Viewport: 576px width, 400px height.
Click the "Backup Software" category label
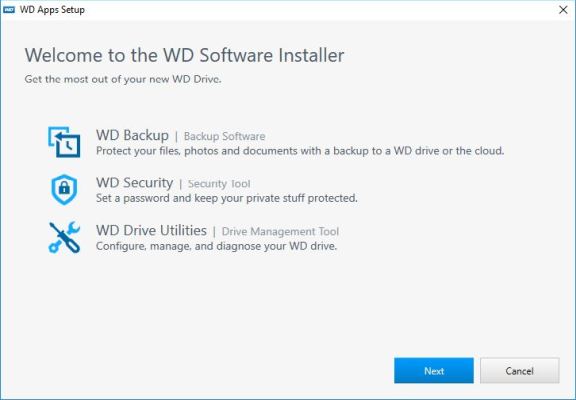tap(224, 136)
